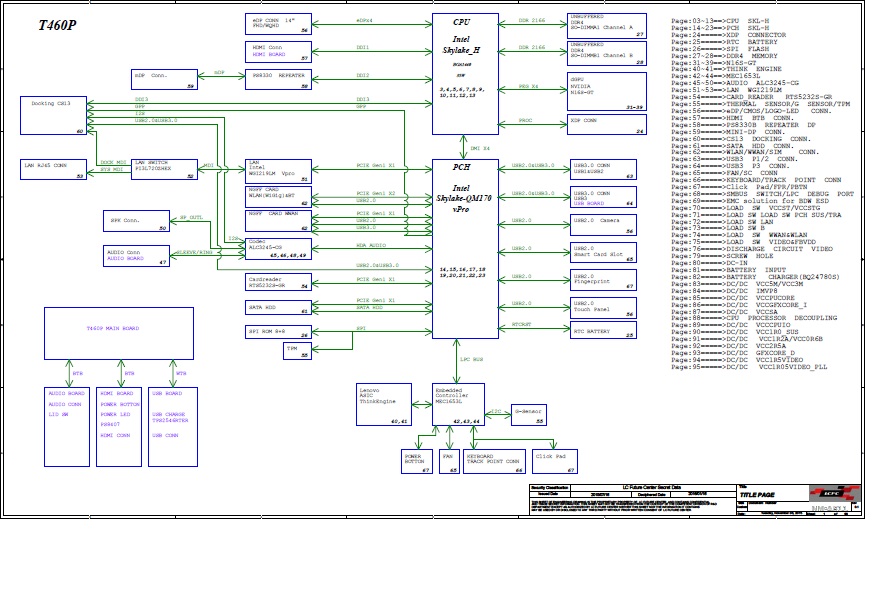Click the PEG X4 link label
Screen dimensions: 878x602
pos(528,86)
